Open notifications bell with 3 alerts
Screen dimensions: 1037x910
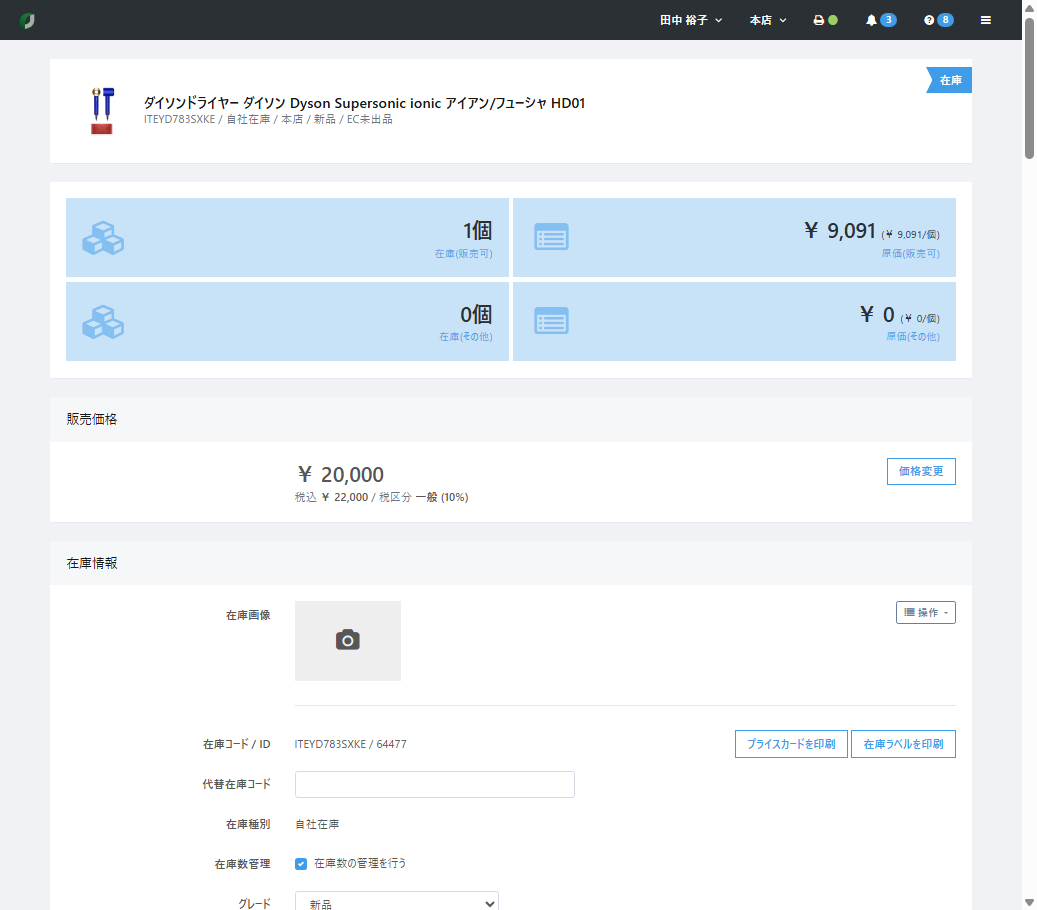[x=880, y=21]
